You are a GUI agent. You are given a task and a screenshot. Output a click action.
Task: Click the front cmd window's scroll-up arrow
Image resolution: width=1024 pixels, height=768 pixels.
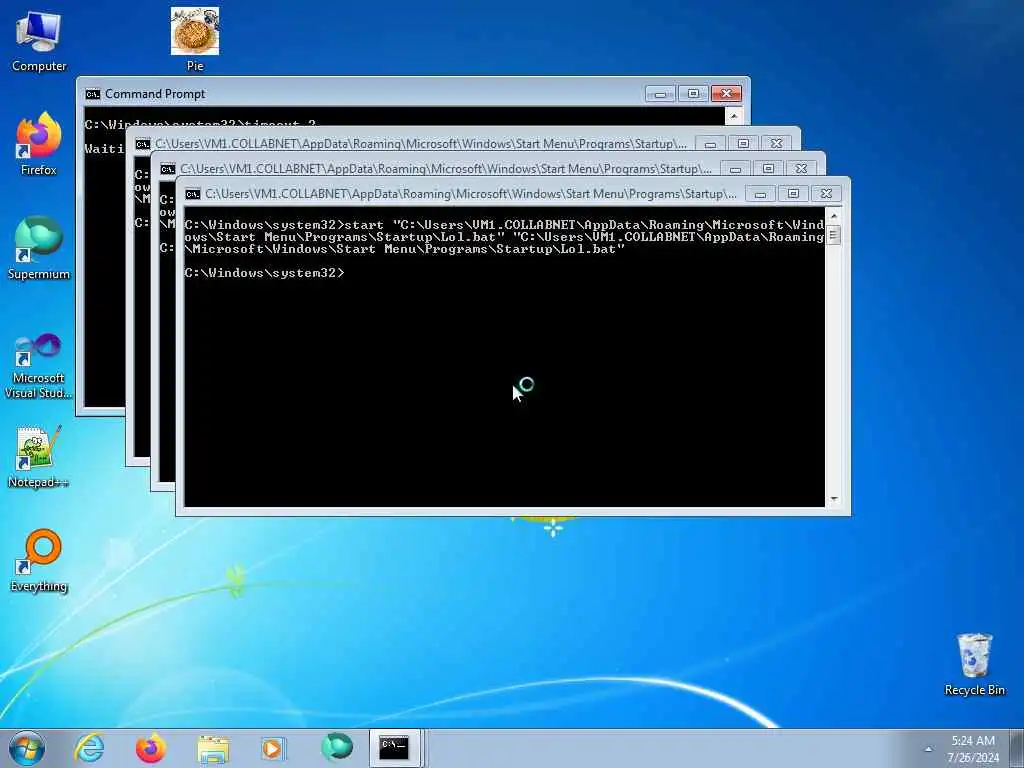click(833, 216)
